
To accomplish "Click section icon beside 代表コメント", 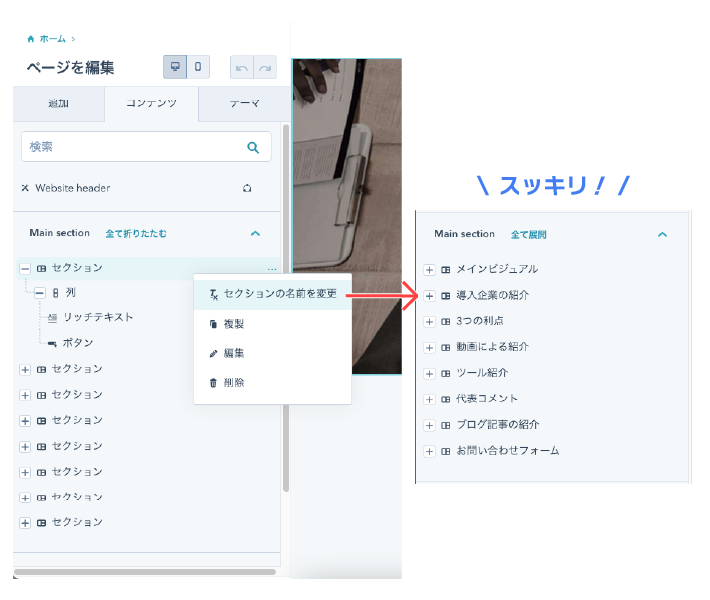I will click(446, 399).
